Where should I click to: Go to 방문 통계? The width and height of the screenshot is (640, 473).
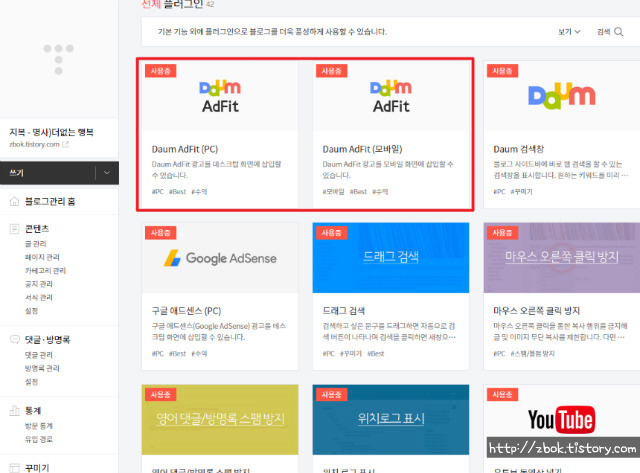coord(39,426)
